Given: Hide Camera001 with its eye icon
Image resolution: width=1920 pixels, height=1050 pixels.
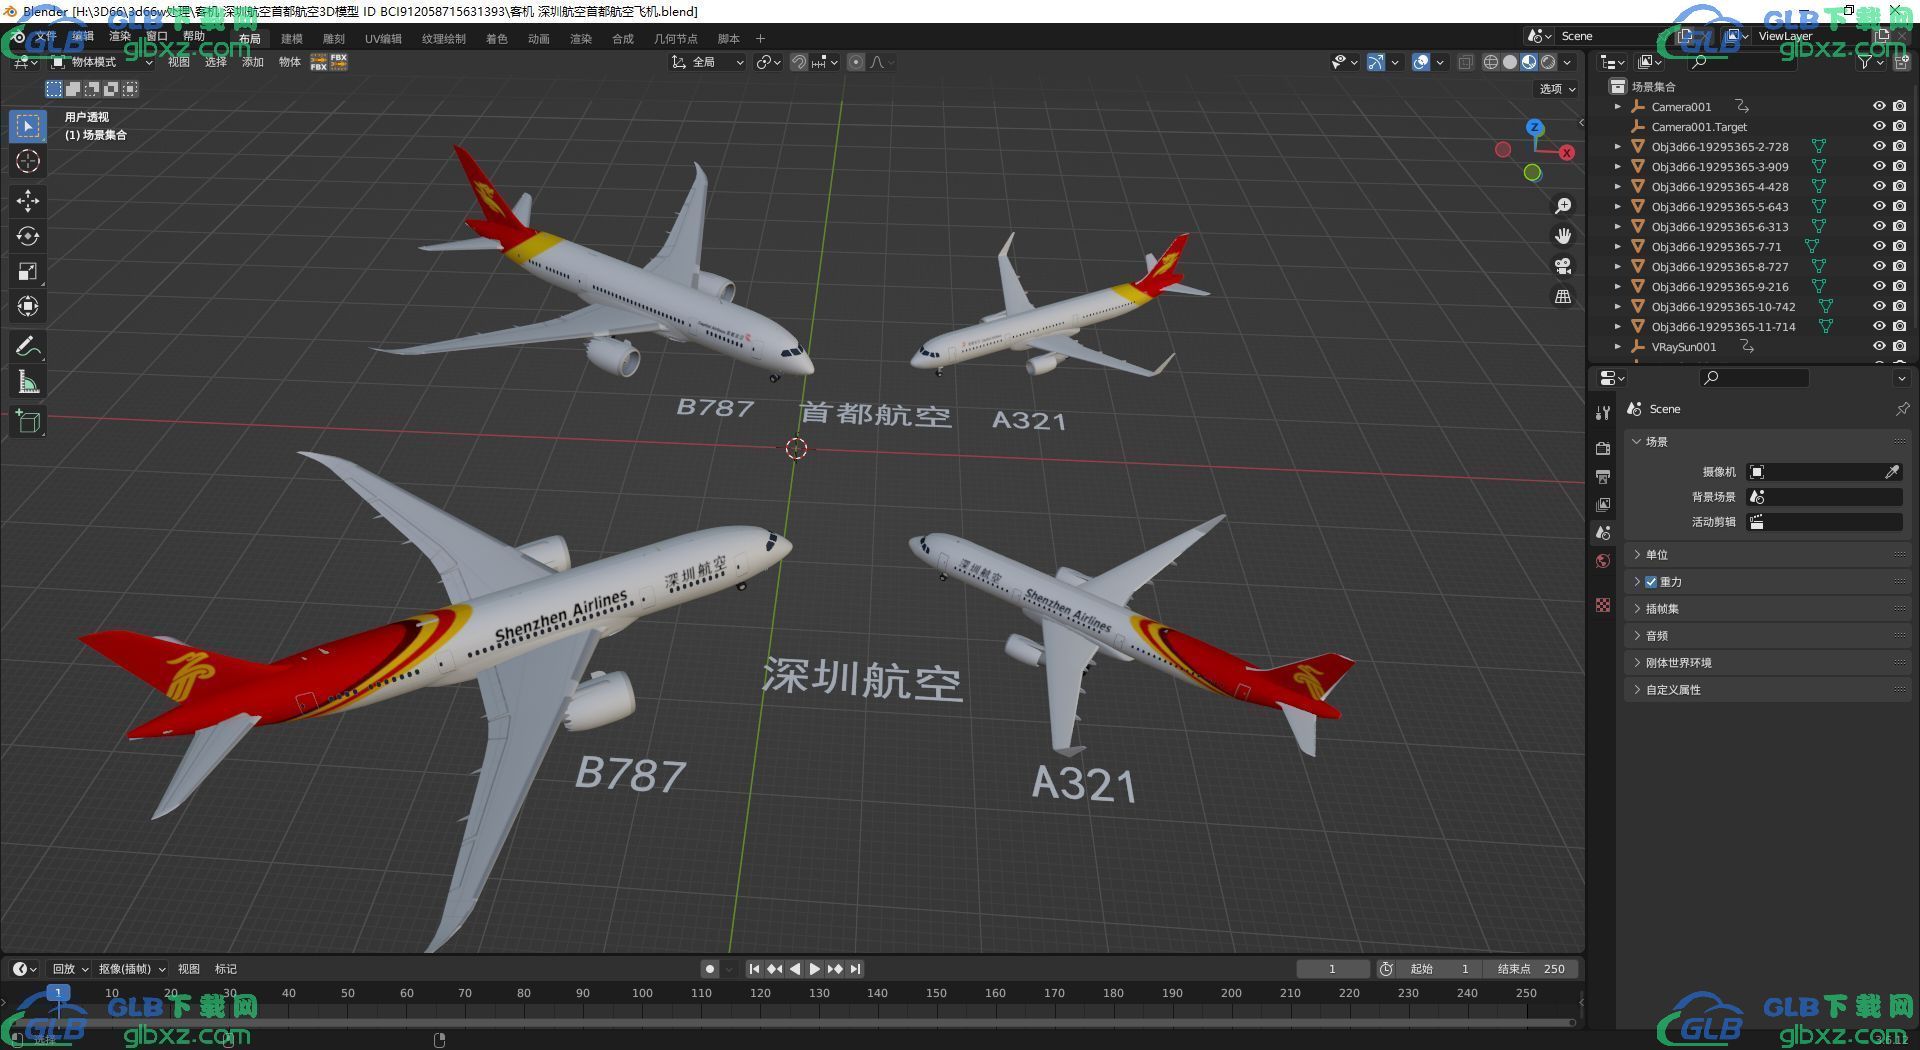Looking at the screenshot, I should 1879,106.
